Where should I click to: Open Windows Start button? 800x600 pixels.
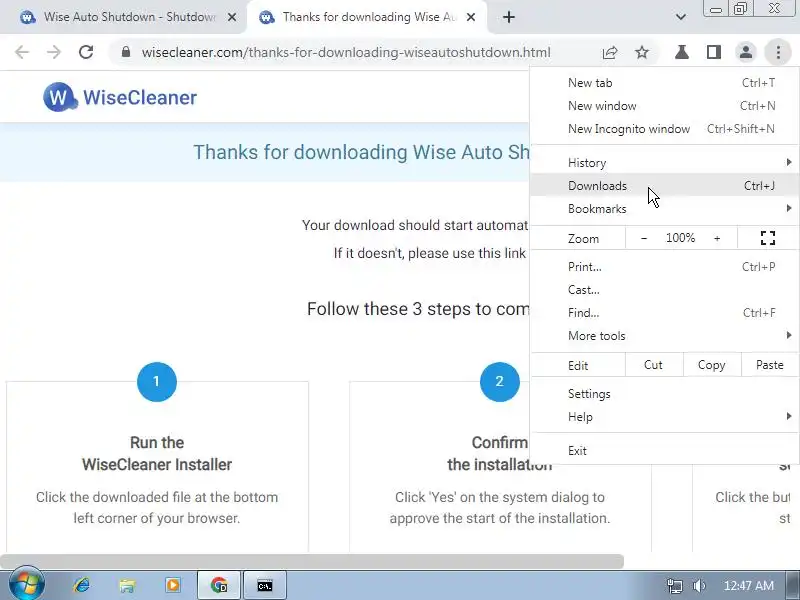coord(26,585)
